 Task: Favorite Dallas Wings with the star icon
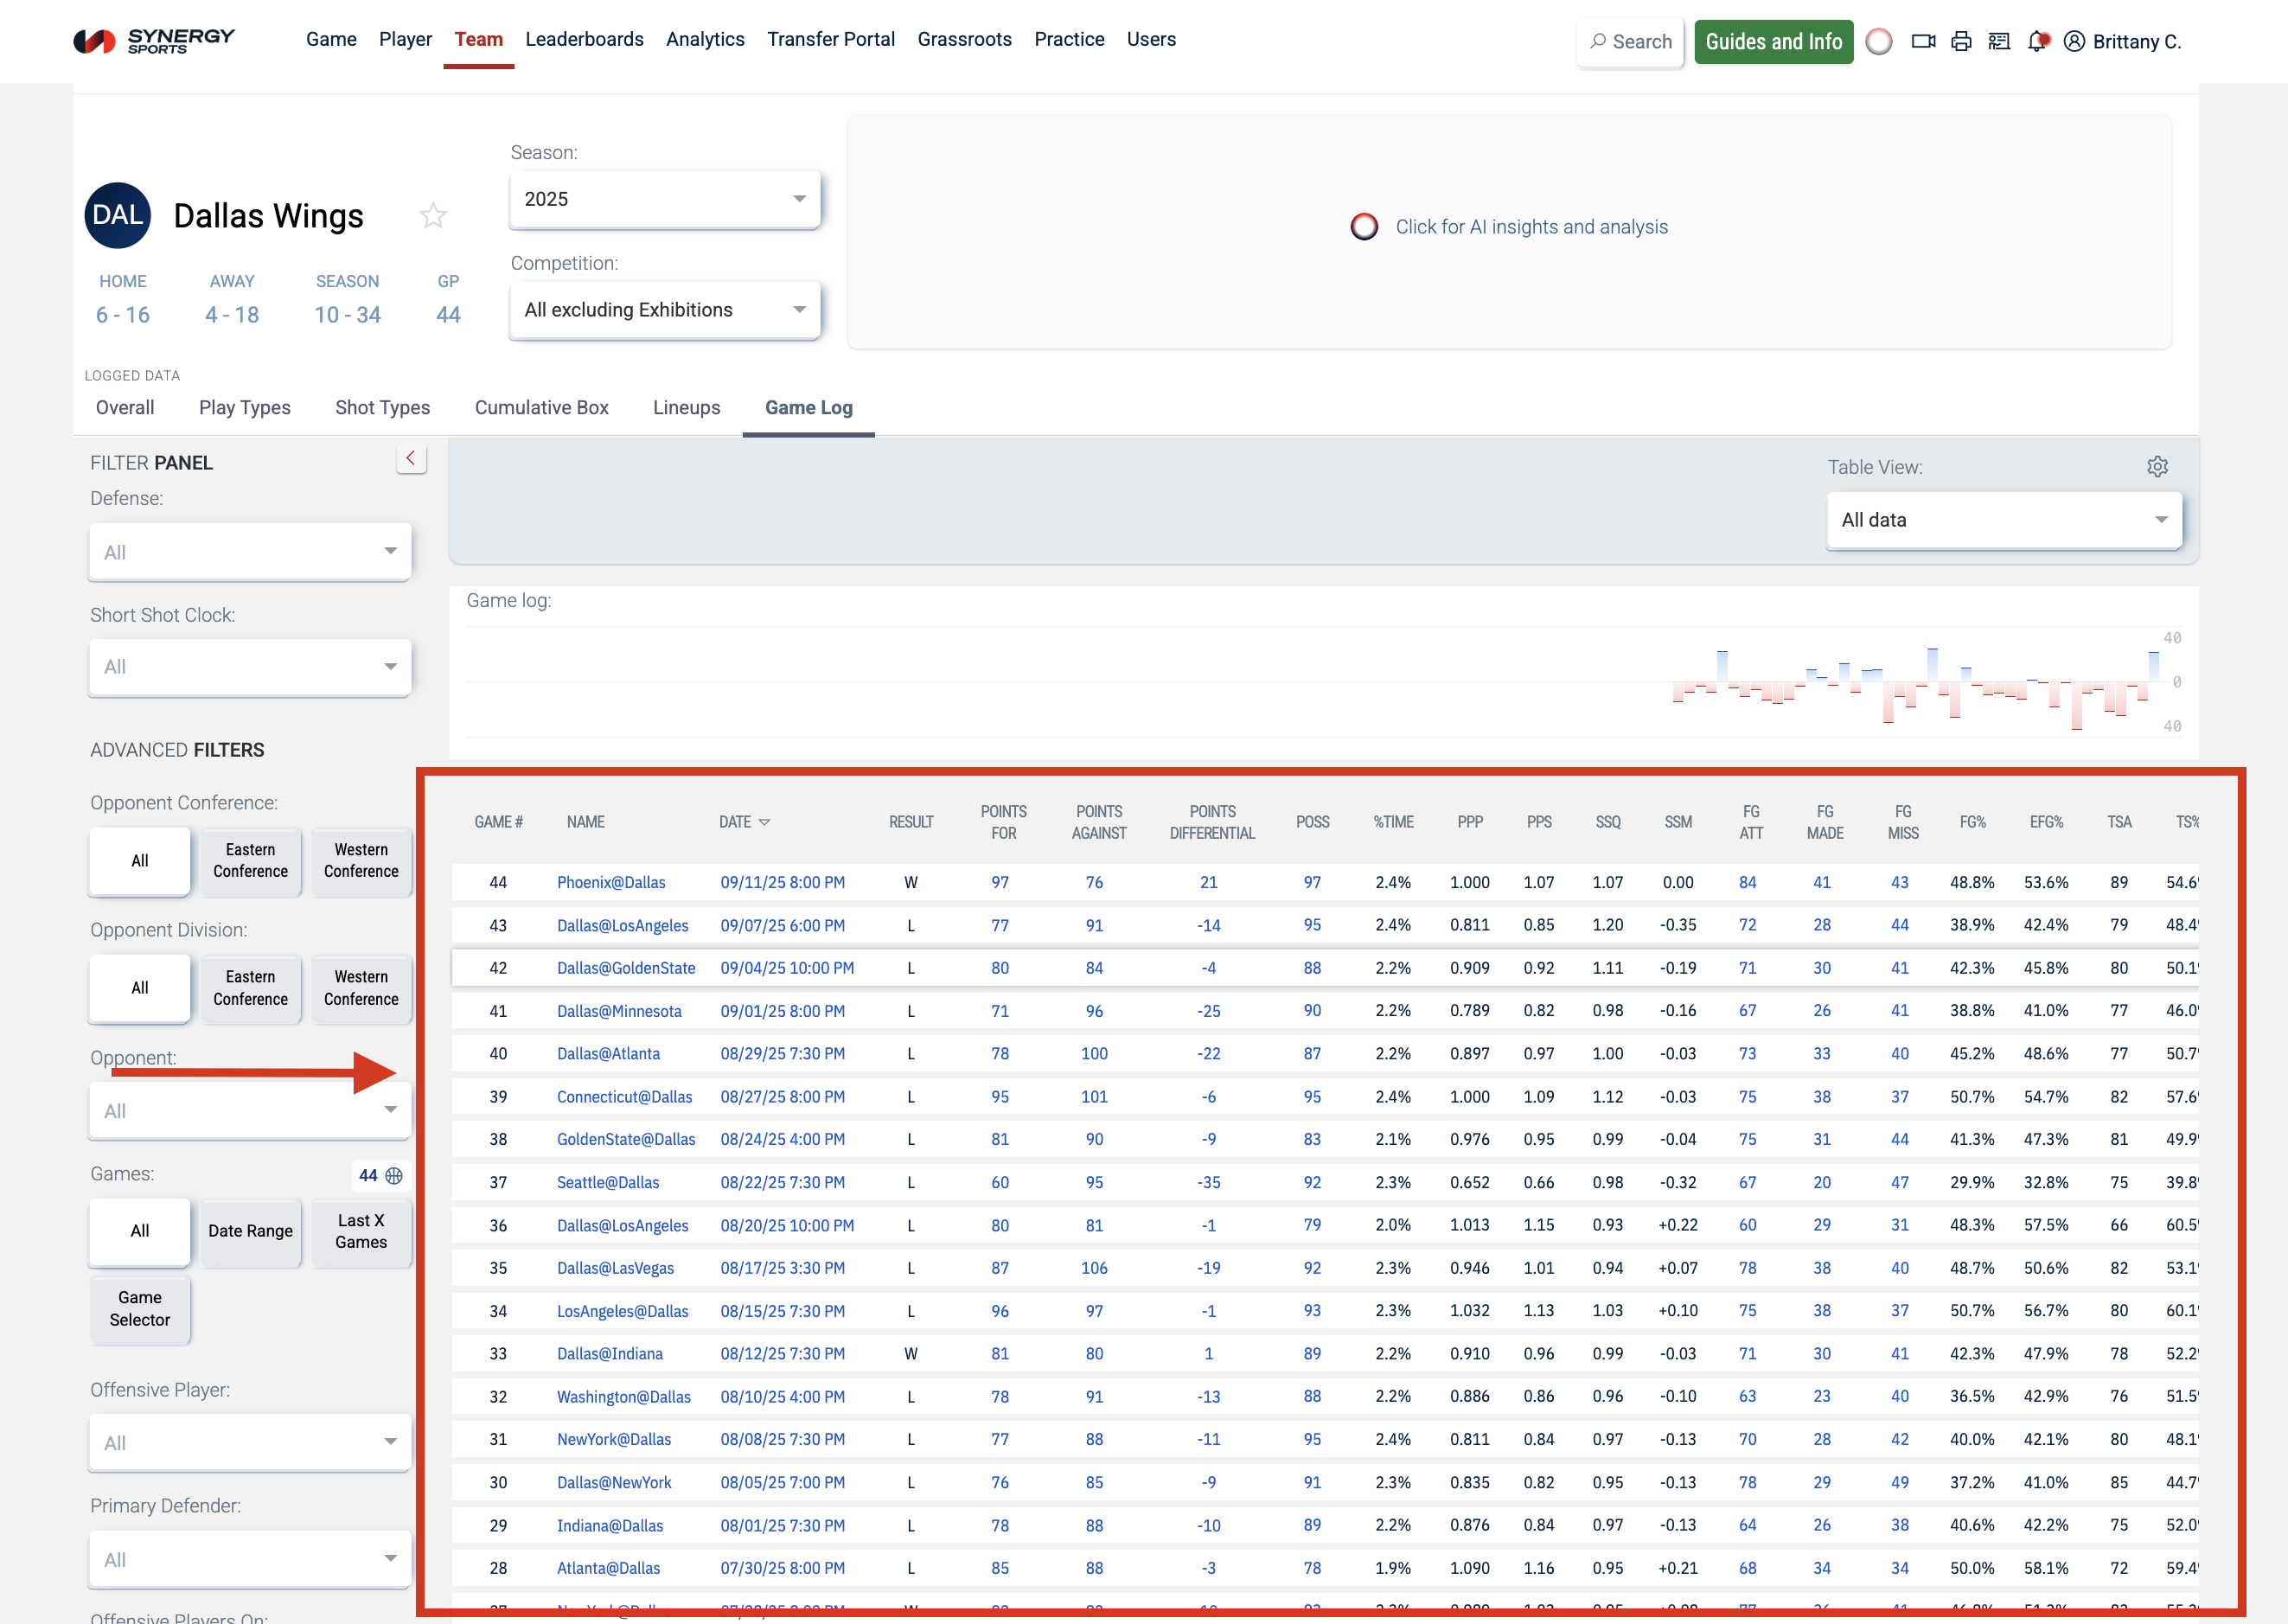pyautogui.click(x=433, y=215)
